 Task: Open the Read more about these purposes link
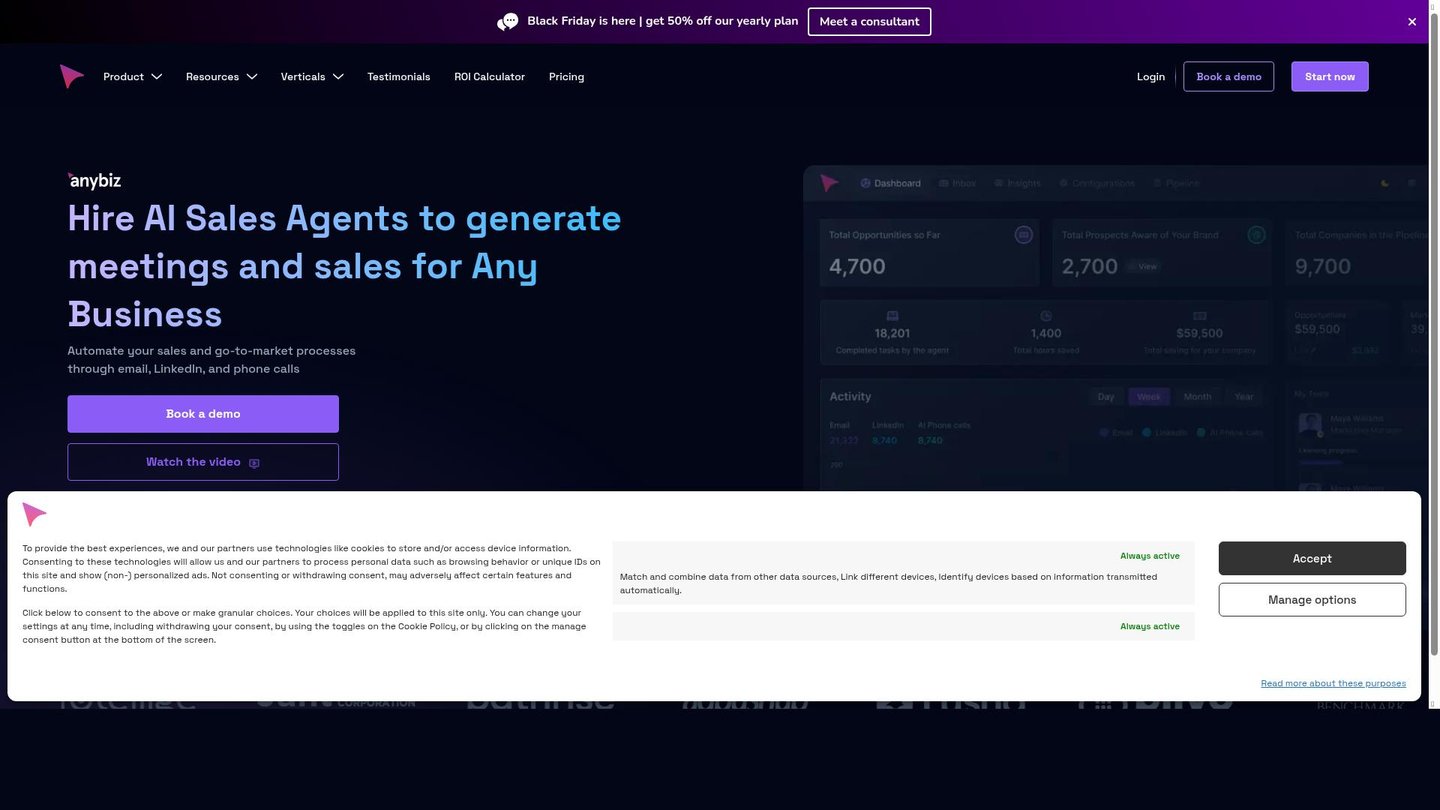point(1333,683)
